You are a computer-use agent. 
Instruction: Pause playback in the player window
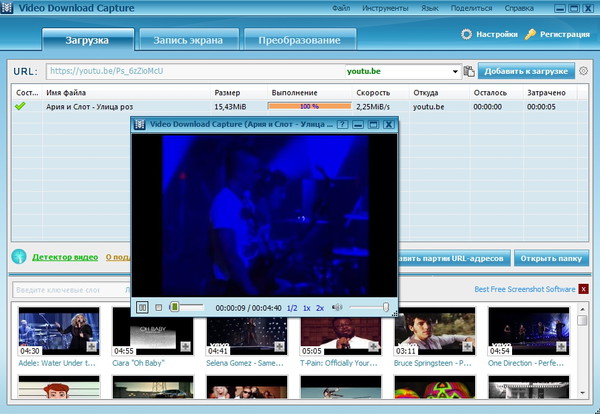pos(142,307)
